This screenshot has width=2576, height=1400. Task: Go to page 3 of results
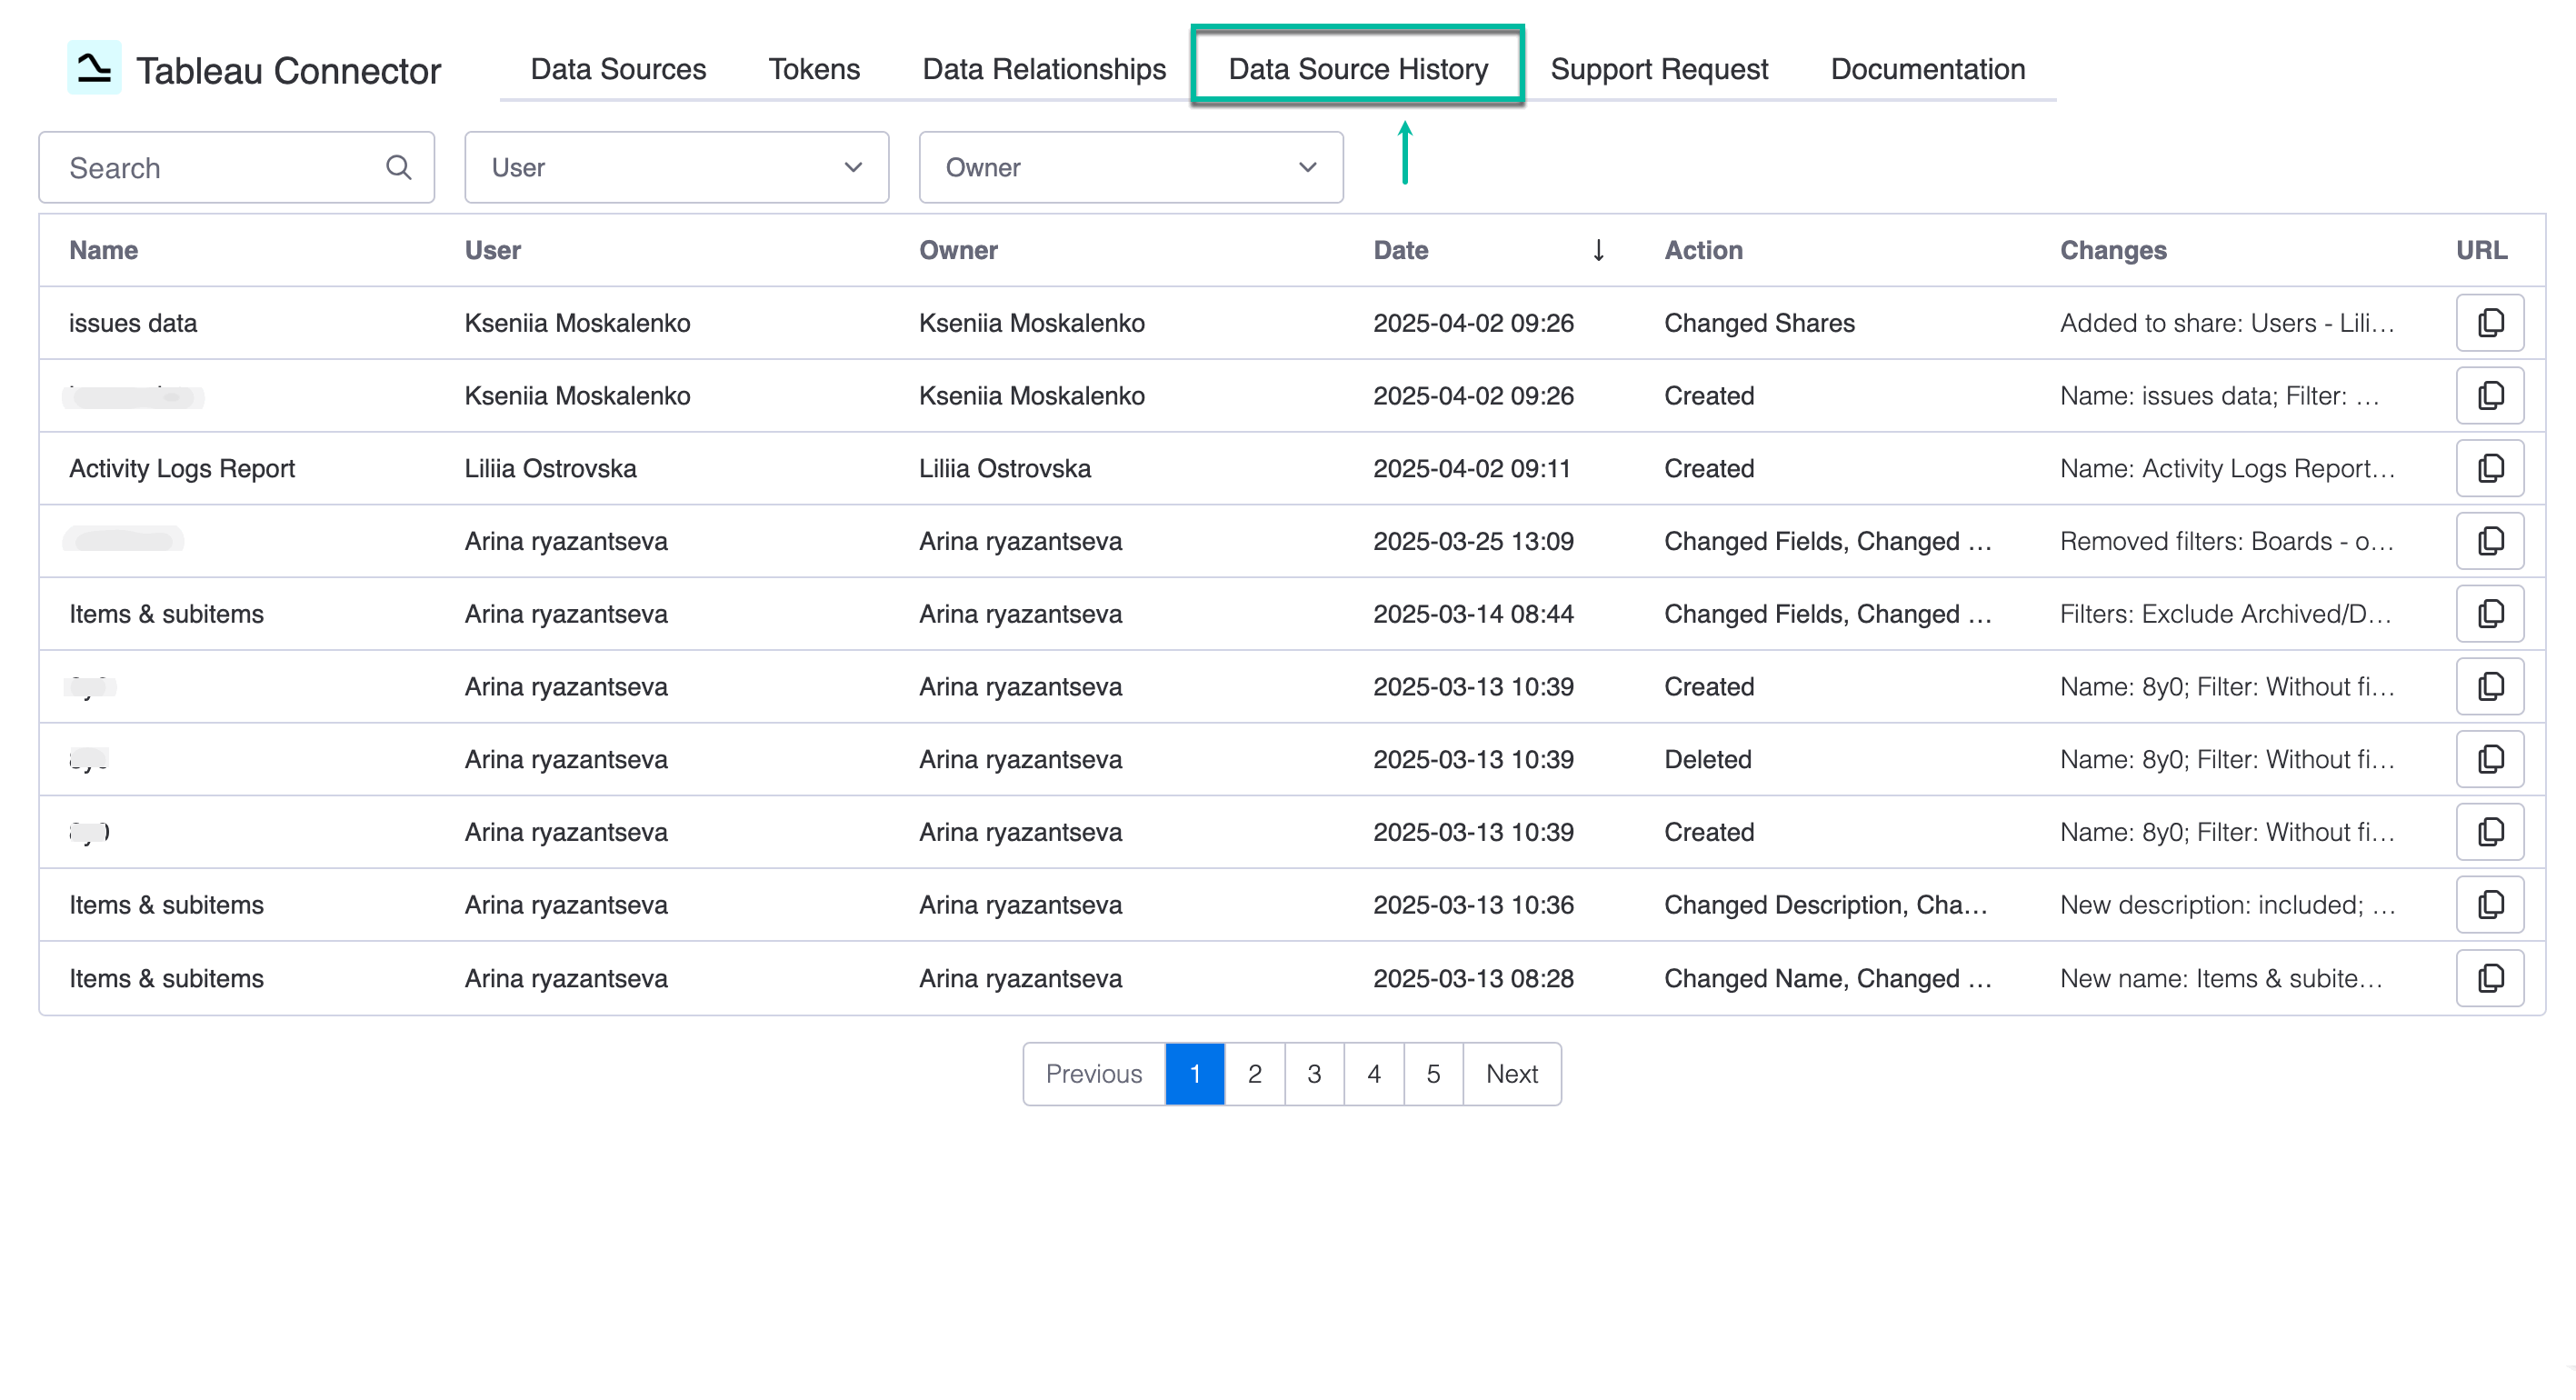pyautogui.click(x=1314, y=1073)
